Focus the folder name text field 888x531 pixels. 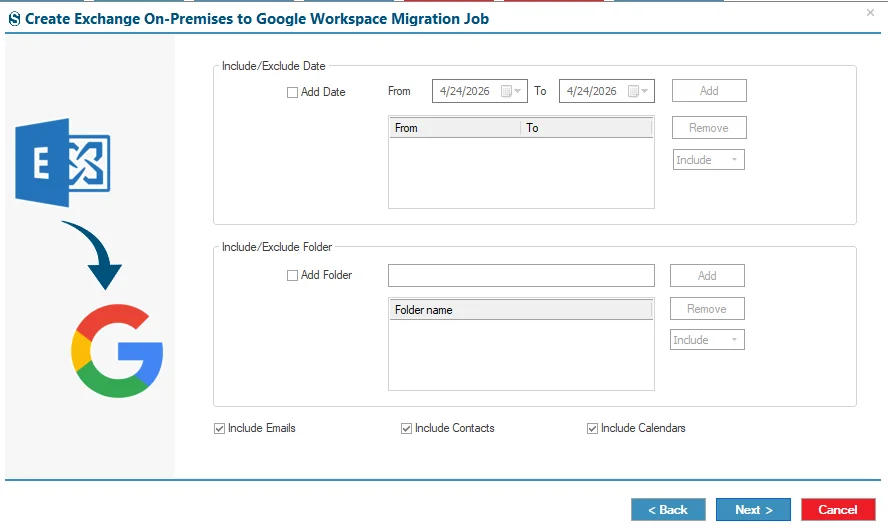pos(521,276)
